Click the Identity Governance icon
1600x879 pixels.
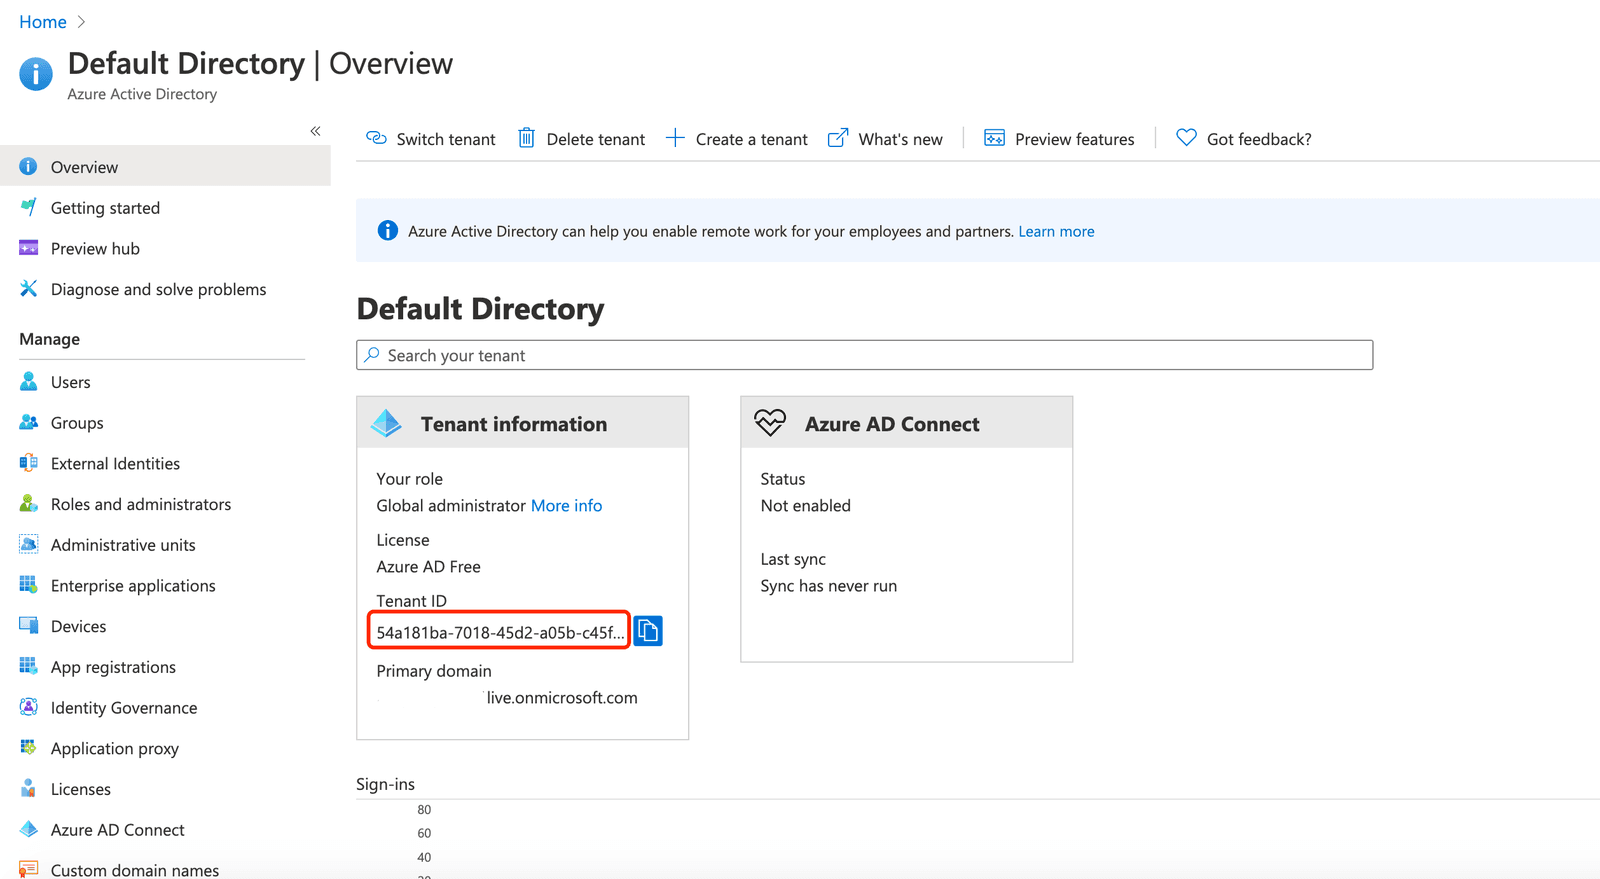[x=28, y=707]
